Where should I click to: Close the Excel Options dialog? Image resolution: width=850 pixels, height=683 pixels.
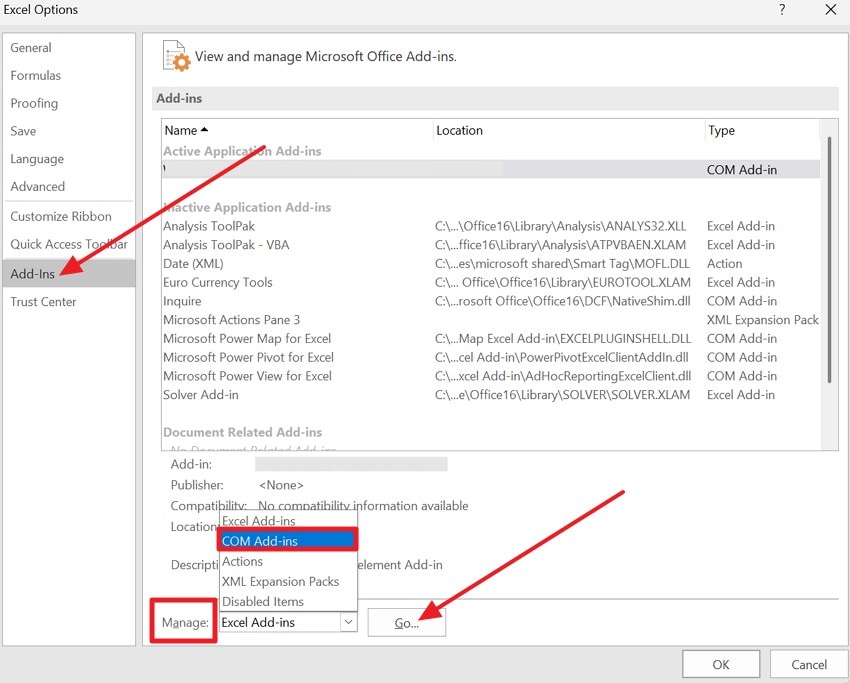(830, 10)
